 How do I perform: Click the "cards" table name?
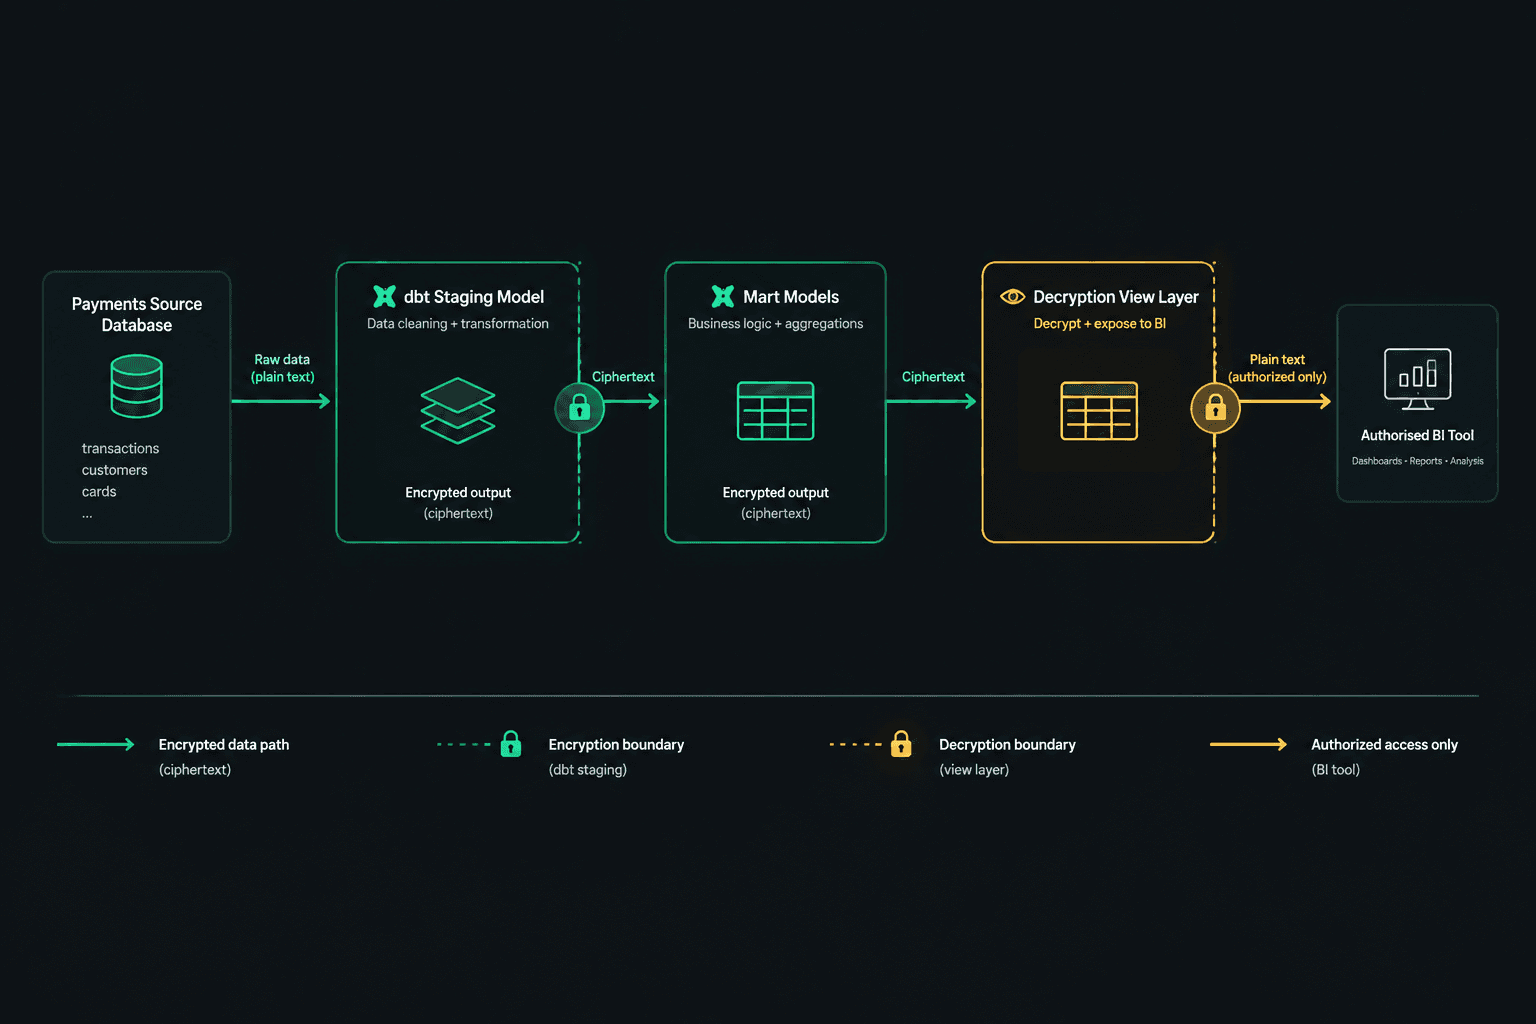click(99, 491)
